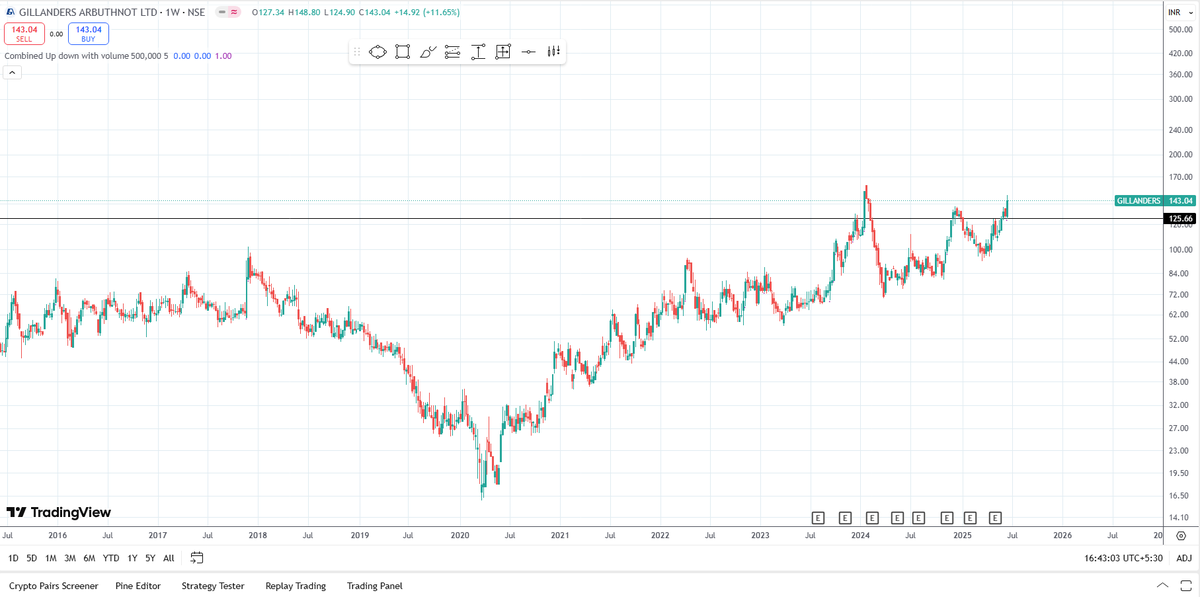Click the GILLANDERS 143.04 last price label
The image size is (1200, 597).
[1156, 201]
